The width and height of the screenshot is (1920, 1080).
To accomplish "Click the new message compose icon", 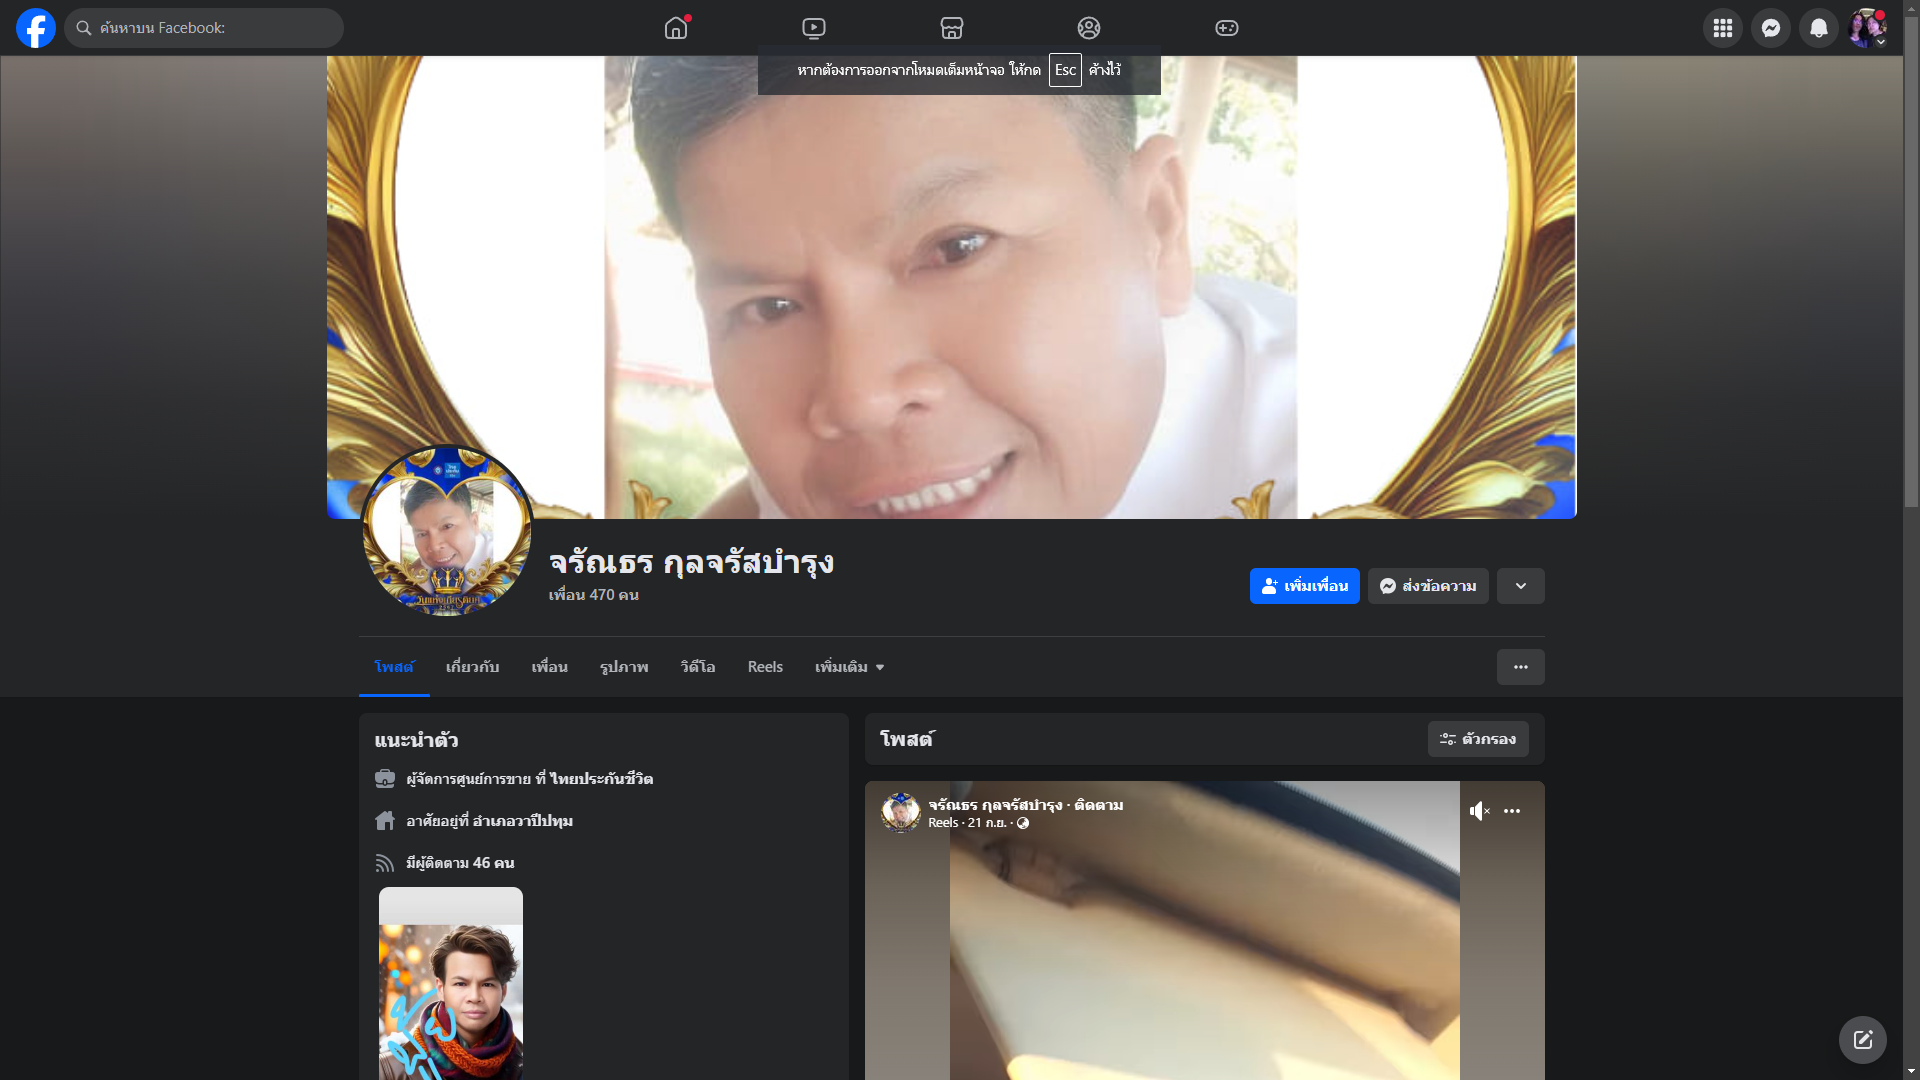I will (1863, 1040).
